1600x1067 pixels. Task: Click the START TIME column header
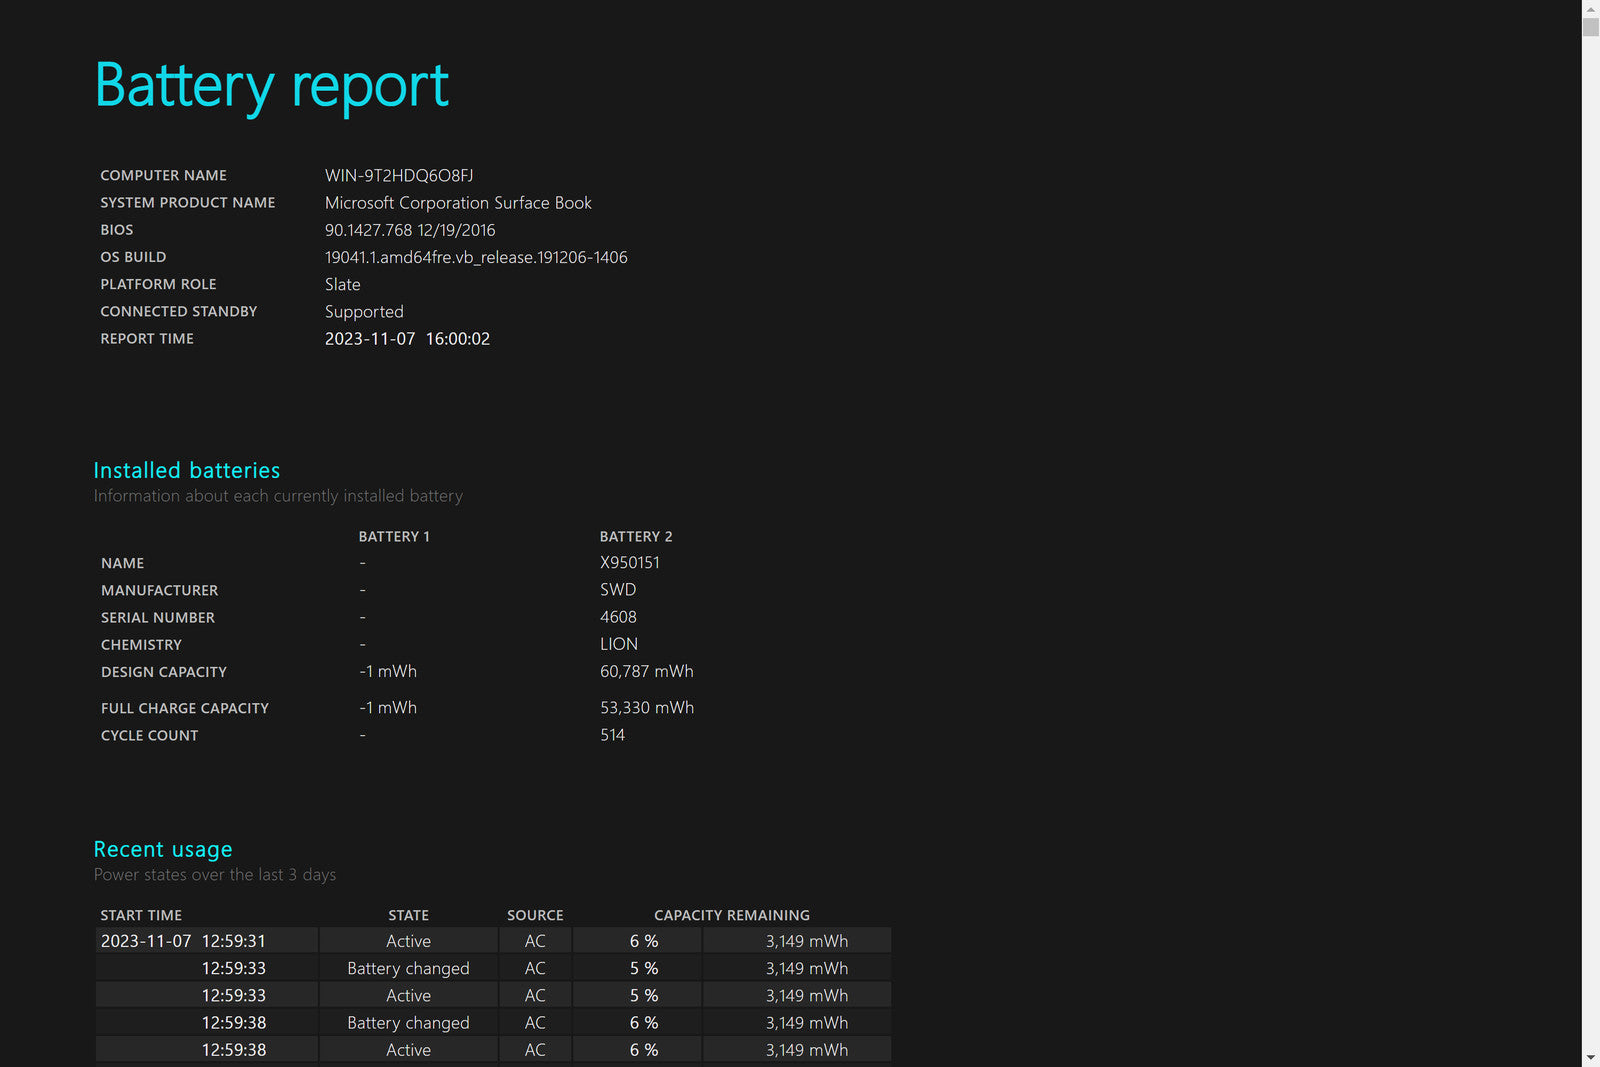(141, 915)
